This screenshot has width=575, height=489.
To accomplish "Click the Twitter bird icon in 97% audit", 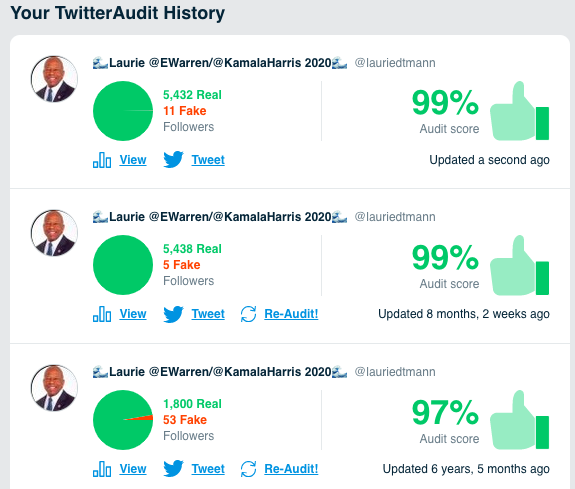I will coord(173,469).
